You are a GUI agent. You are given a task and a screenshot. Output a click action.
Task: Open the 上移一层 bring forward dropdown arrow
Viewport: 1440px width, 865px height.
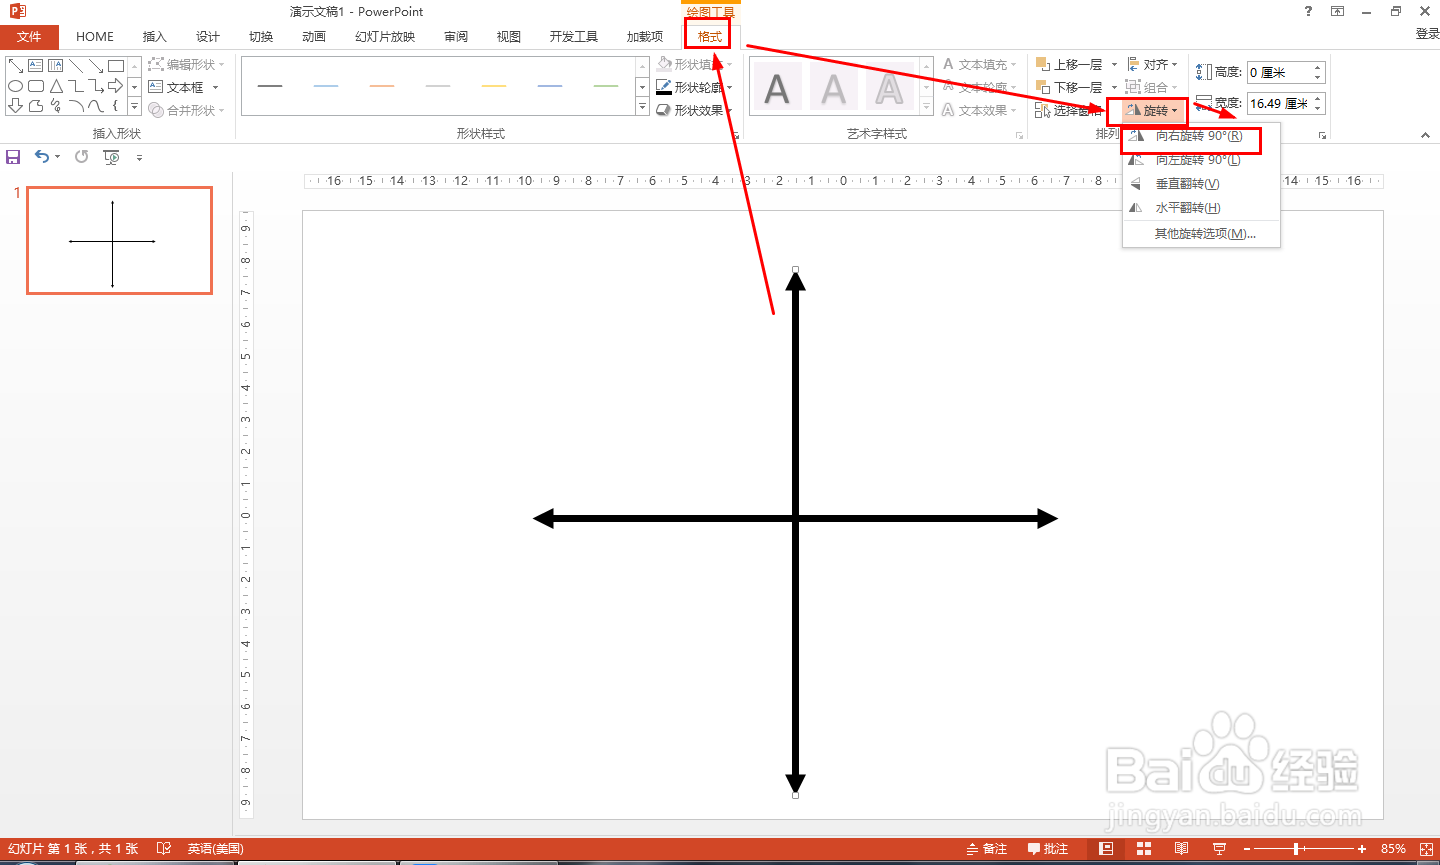[1114, 65]
